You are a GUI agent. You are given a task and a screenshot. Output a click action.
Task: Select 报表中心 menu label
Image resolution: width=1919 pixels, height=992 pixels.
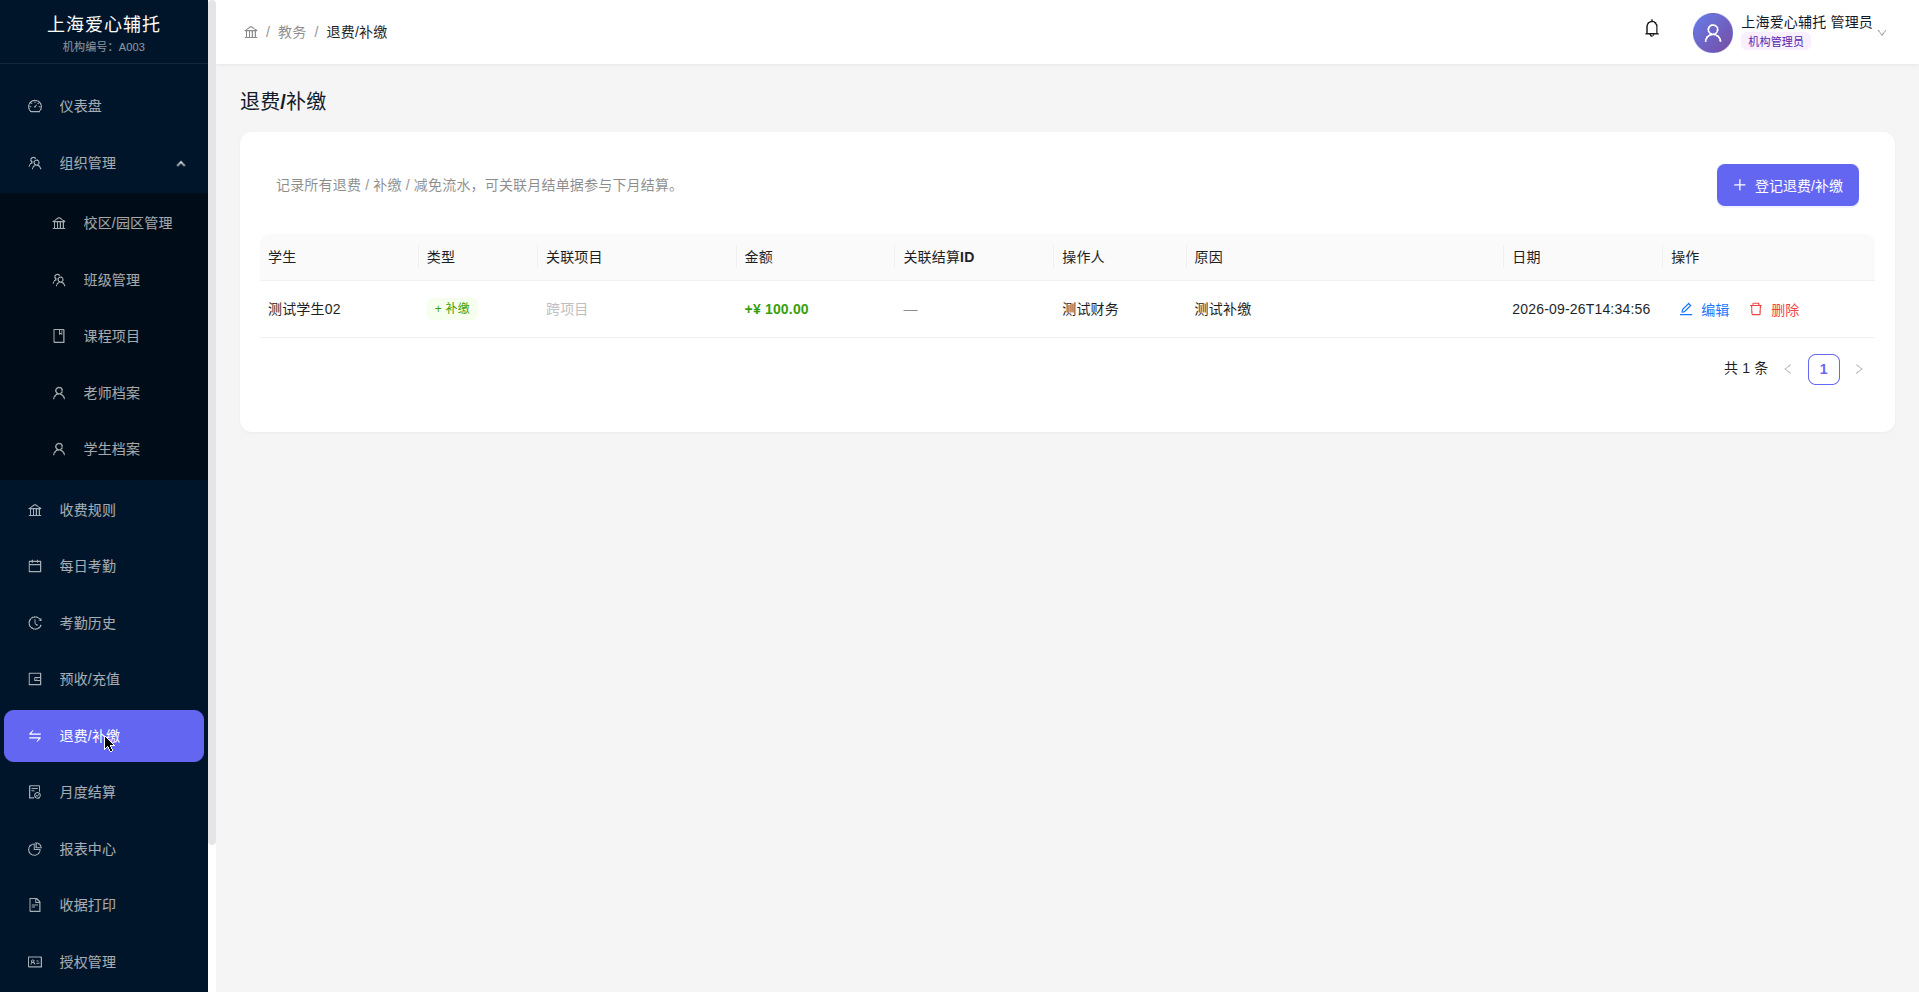[x=88, y=849]
